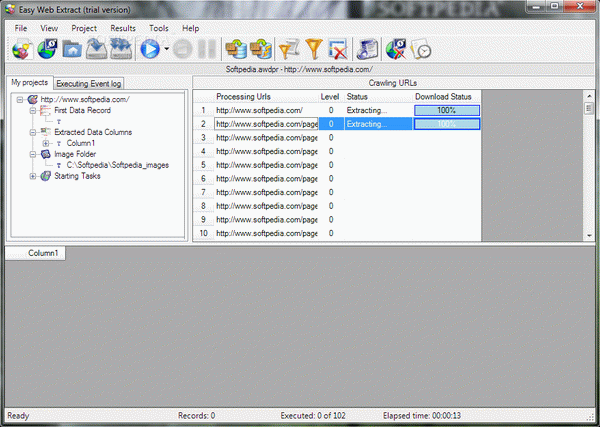
Task: Collapse the http://www.softpedia.com/ root node
Action: tap(20, 100)
